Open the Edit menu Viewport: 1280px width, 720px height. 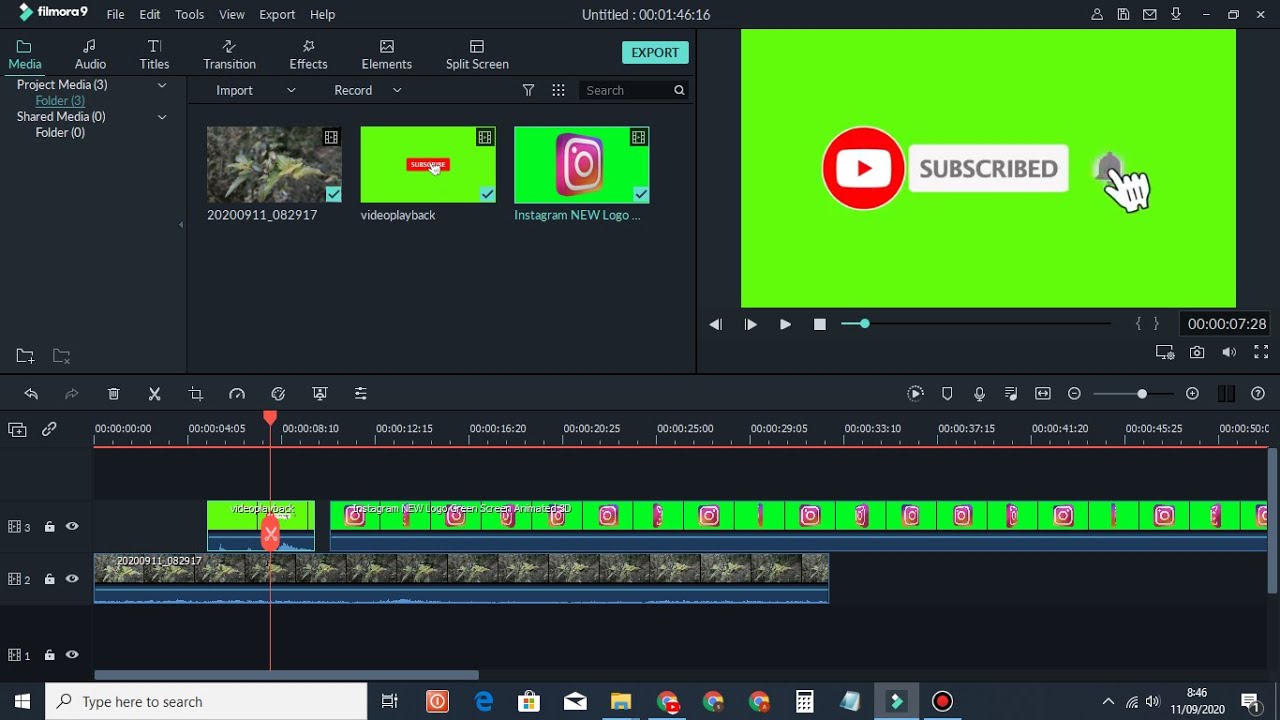click(x=150, y=15)
